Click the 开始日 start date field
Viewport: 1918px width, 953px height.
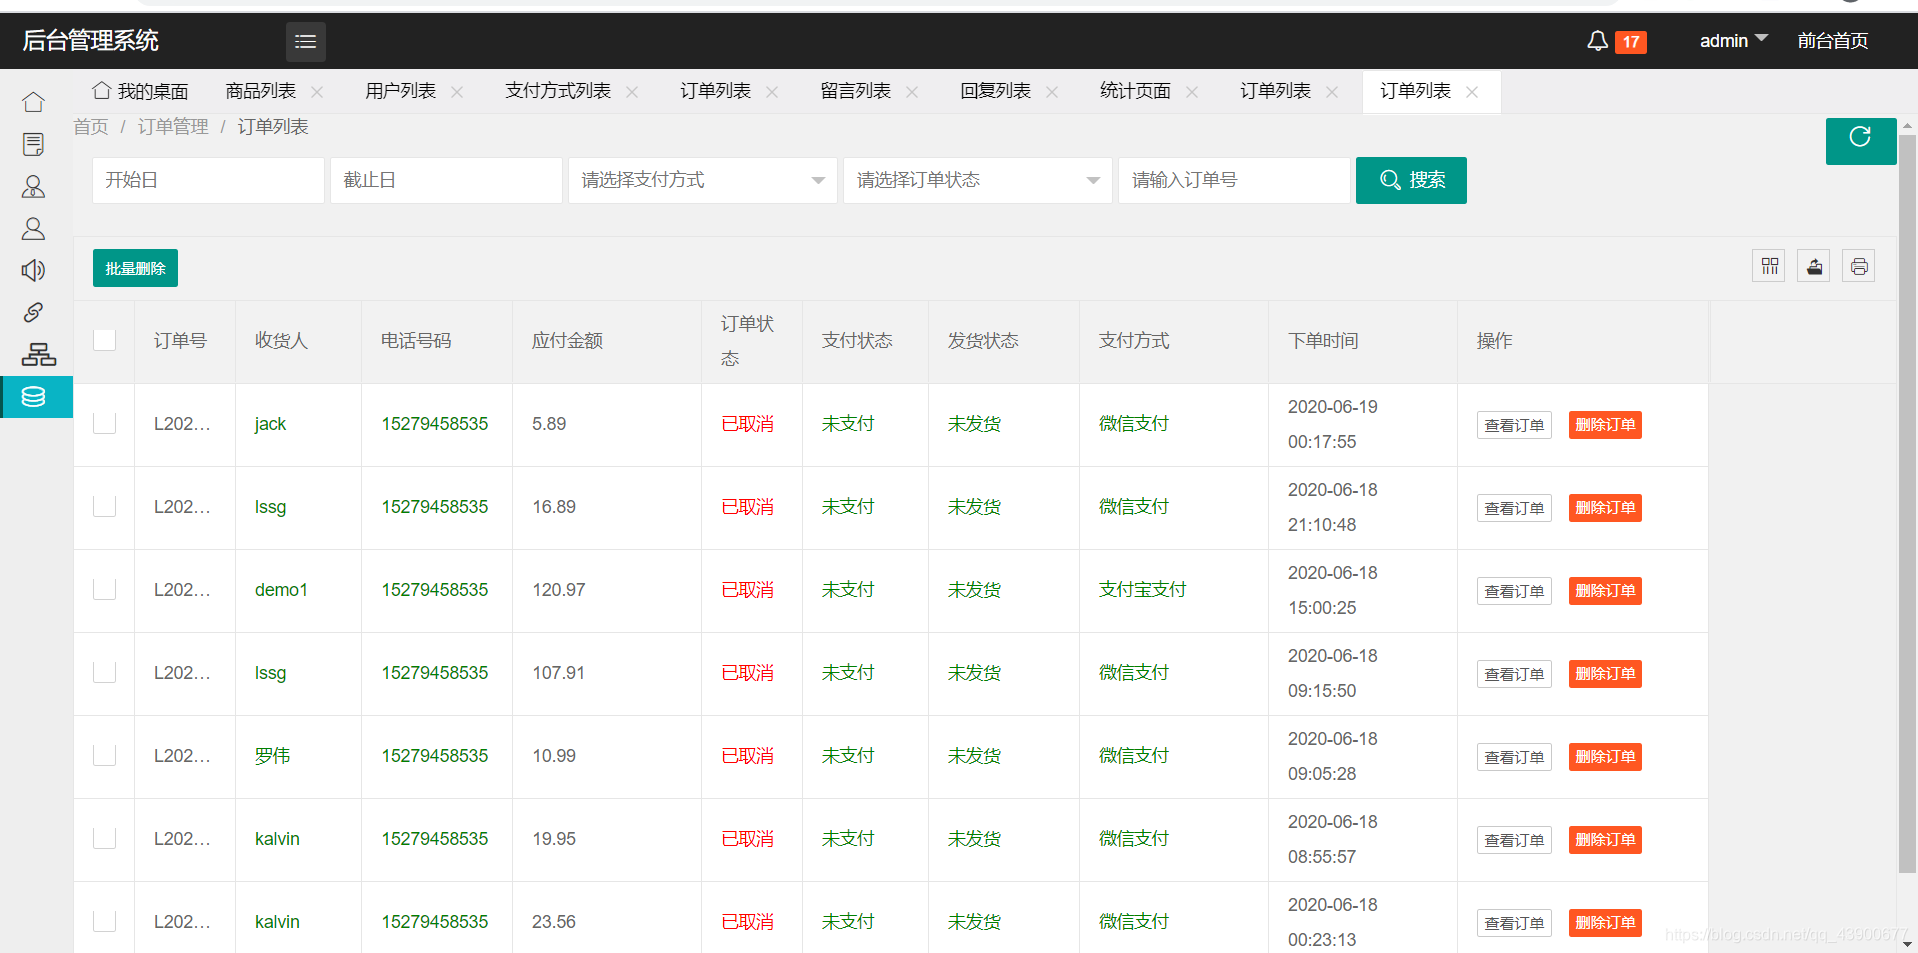coord(208,180)
